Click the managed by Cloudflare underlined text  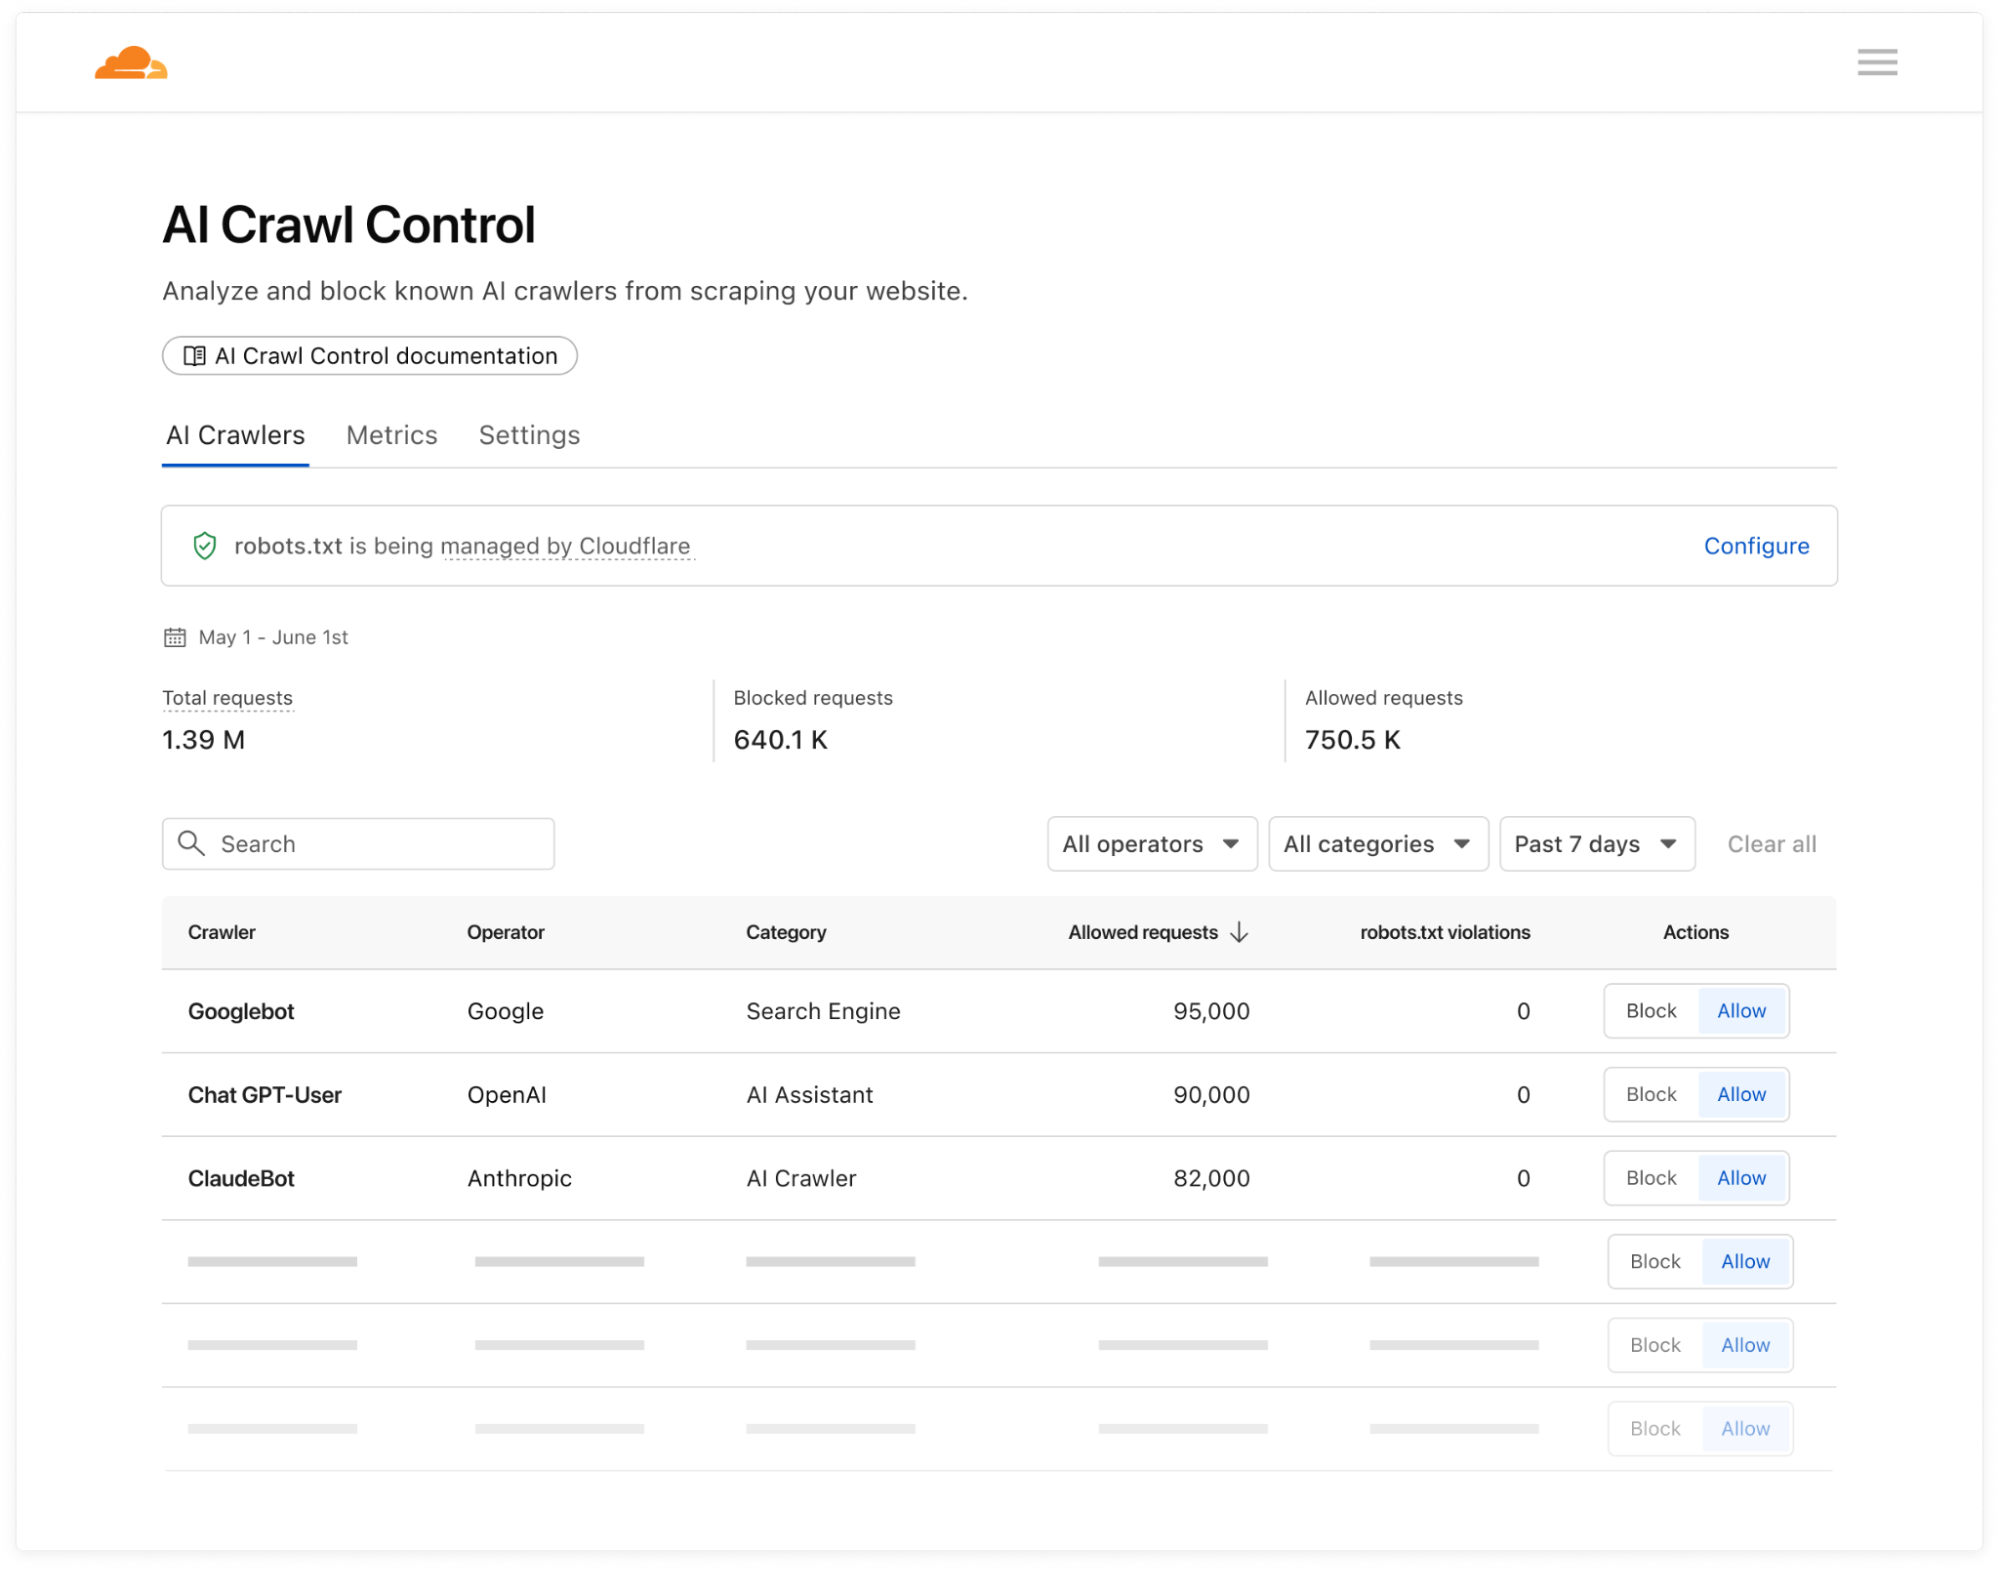[567, 546]
